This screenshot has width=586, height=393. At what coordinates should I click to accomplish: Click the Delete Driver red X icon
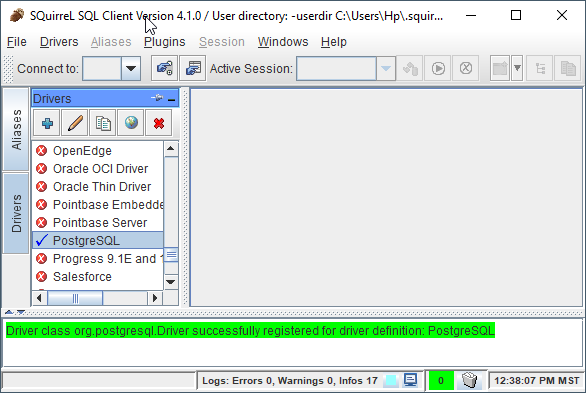pyautogui.click(x=159, y=123)
